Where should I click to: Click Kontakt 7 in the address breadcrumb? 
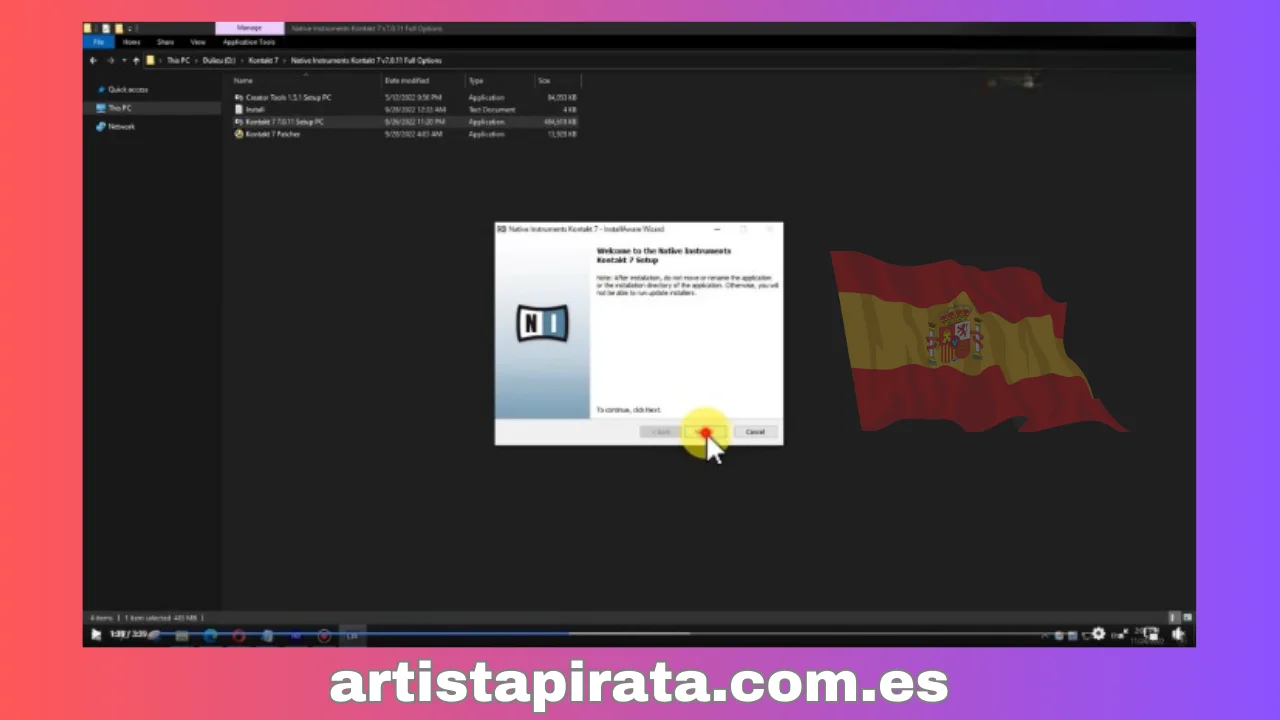(263, 60)
